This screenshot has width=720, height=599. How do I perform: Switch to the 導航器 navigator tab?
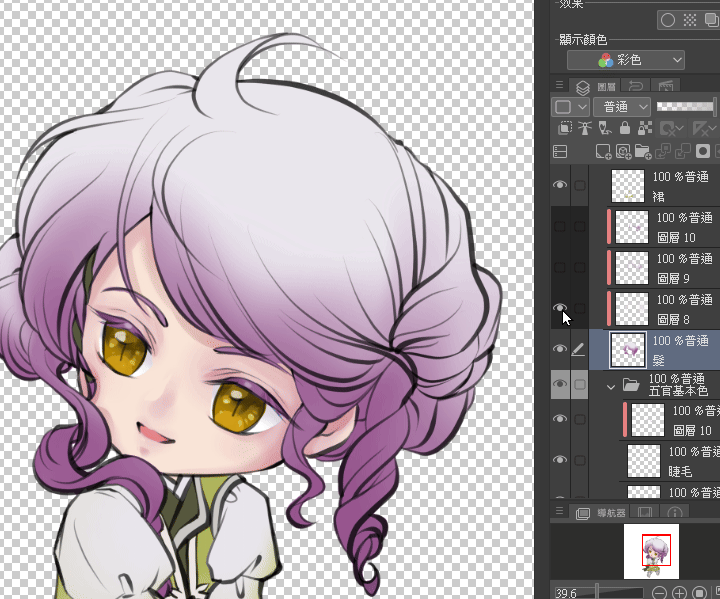point(600,513)
